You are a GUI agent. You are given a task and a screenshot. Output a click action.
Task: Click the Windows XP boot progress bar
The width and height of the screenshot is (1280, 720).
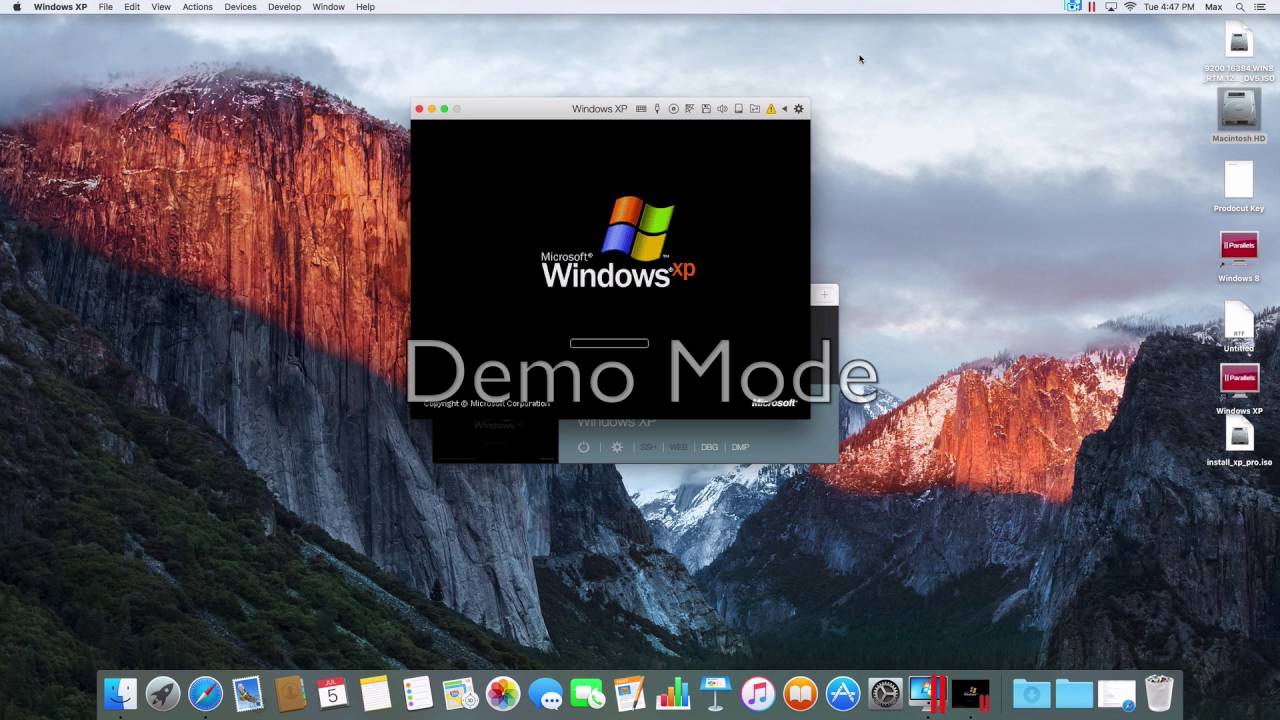609,343
